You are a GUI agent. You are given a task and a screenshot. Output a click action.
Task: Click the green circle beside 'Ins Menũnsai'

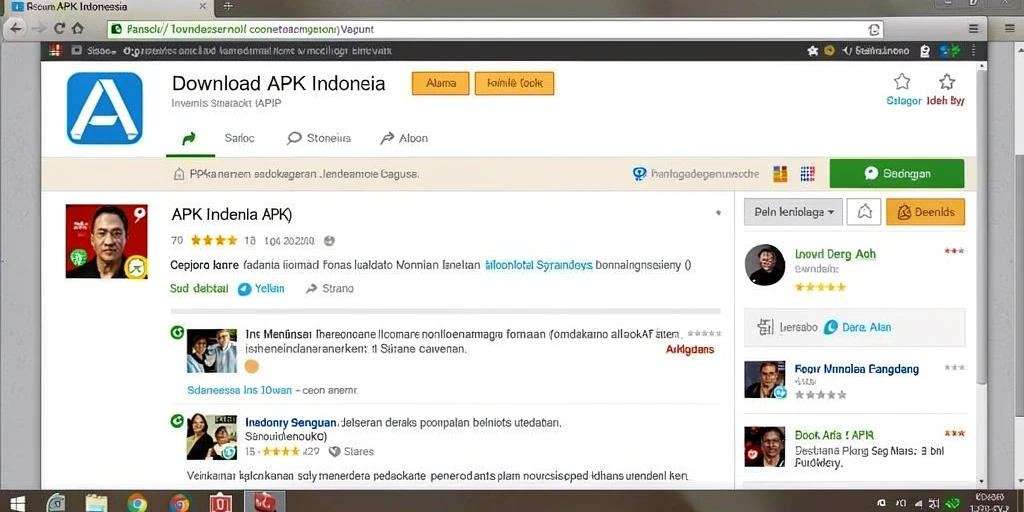pos(177,333)
